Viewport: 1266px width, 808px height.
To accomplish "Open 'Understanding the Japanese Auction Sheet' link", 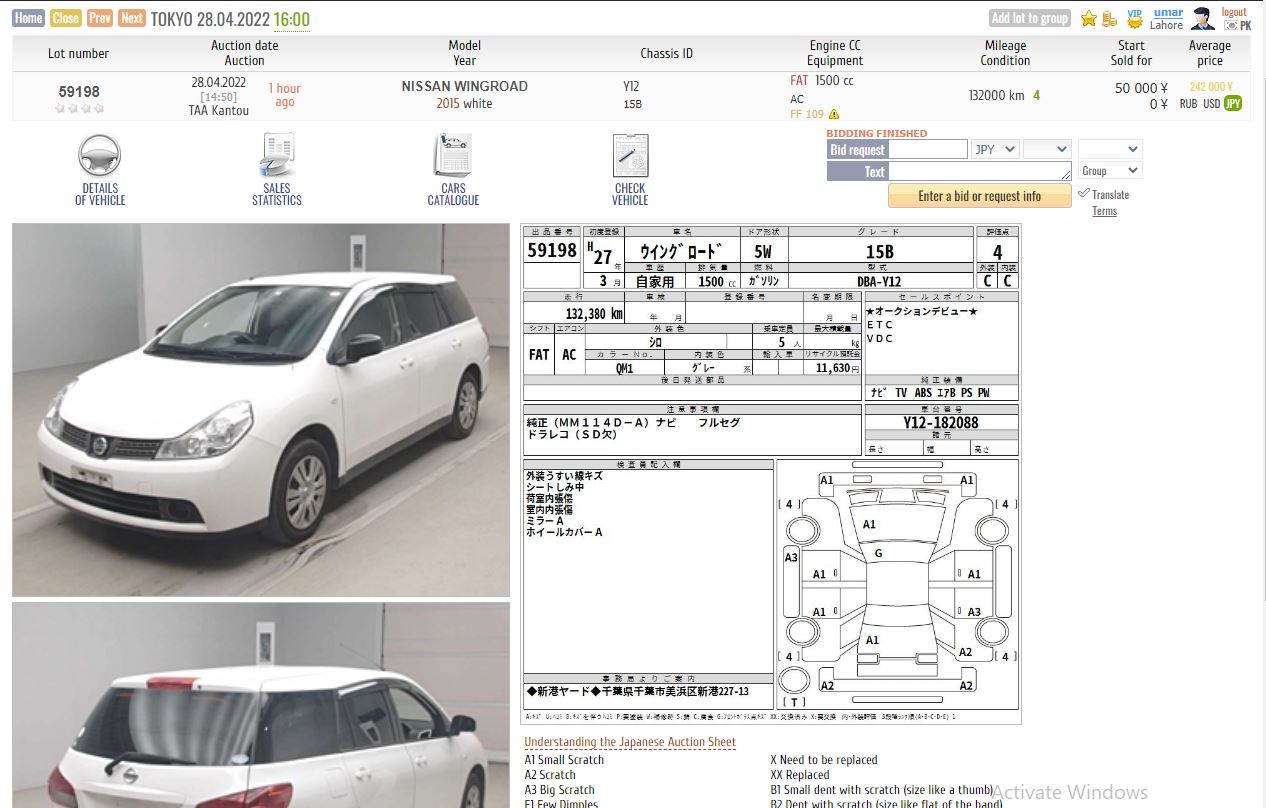I will point(630,742).
